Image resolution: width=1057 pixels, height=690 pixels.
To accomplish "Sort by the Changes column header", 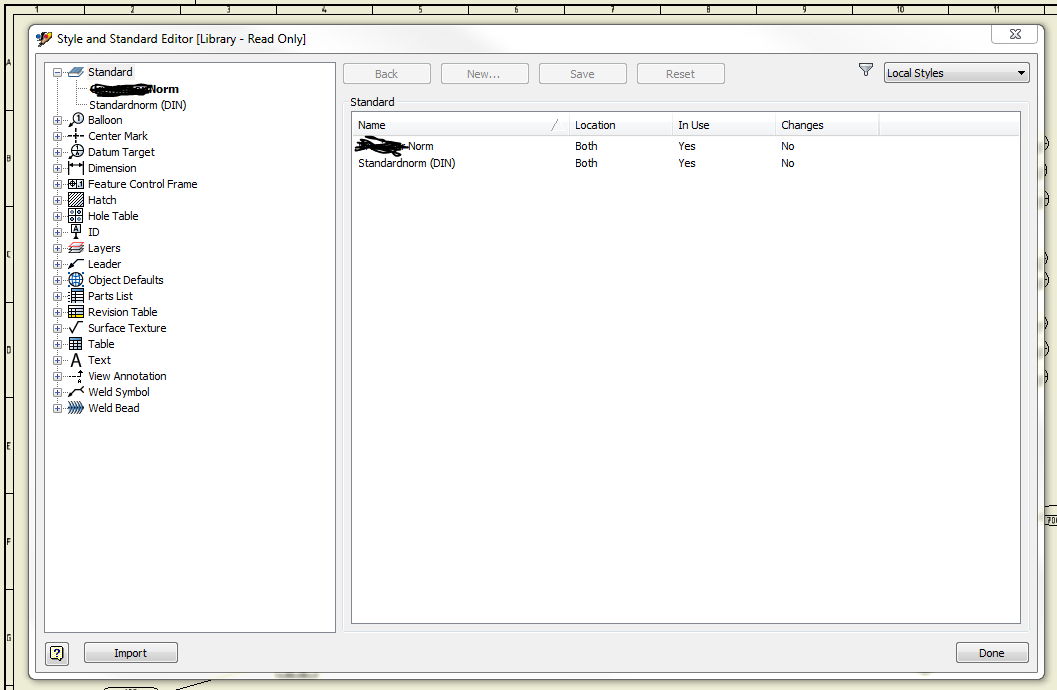I will (x=827, y=125).
